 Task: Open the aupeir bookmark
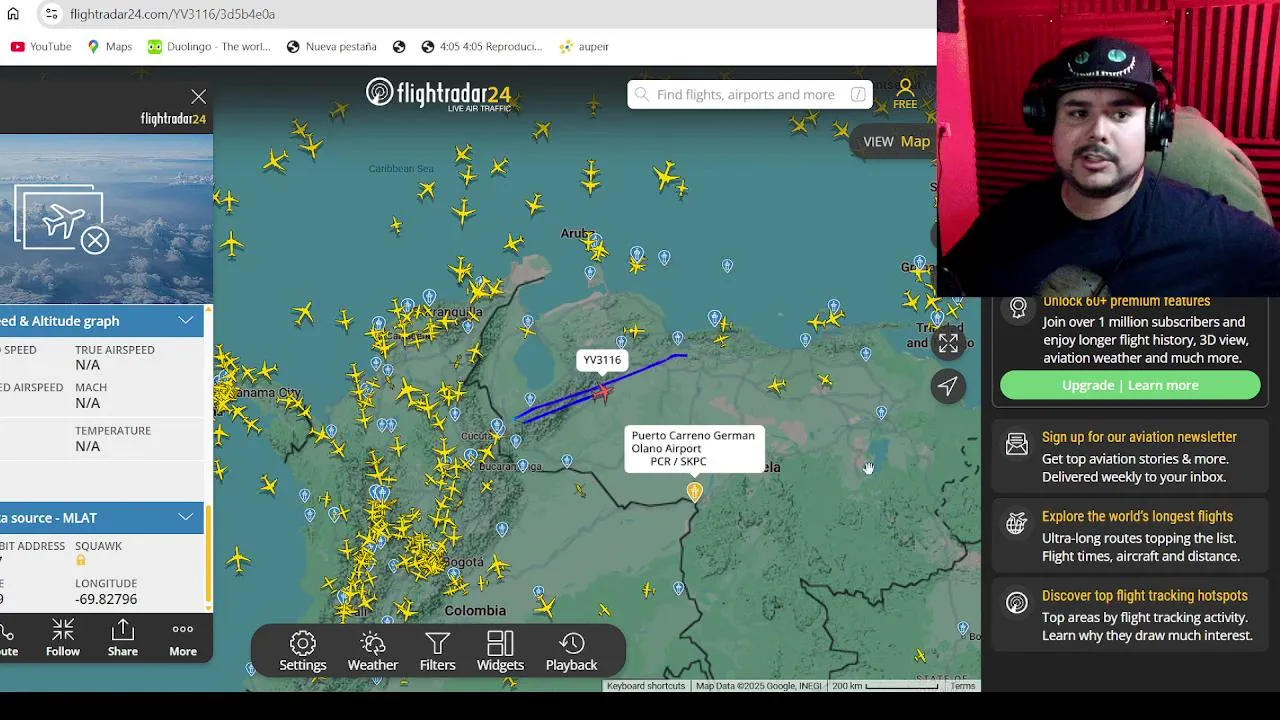click(584, 46)
